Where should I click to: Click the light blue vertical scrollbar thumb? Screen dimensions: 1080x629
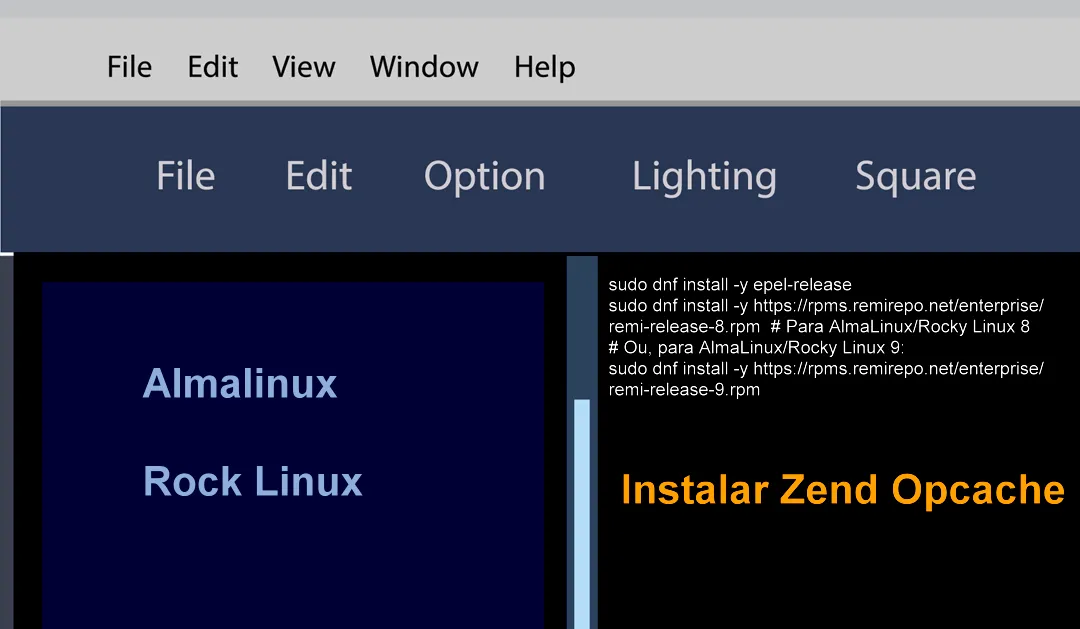pyautogui.click(x=582, y=513)
